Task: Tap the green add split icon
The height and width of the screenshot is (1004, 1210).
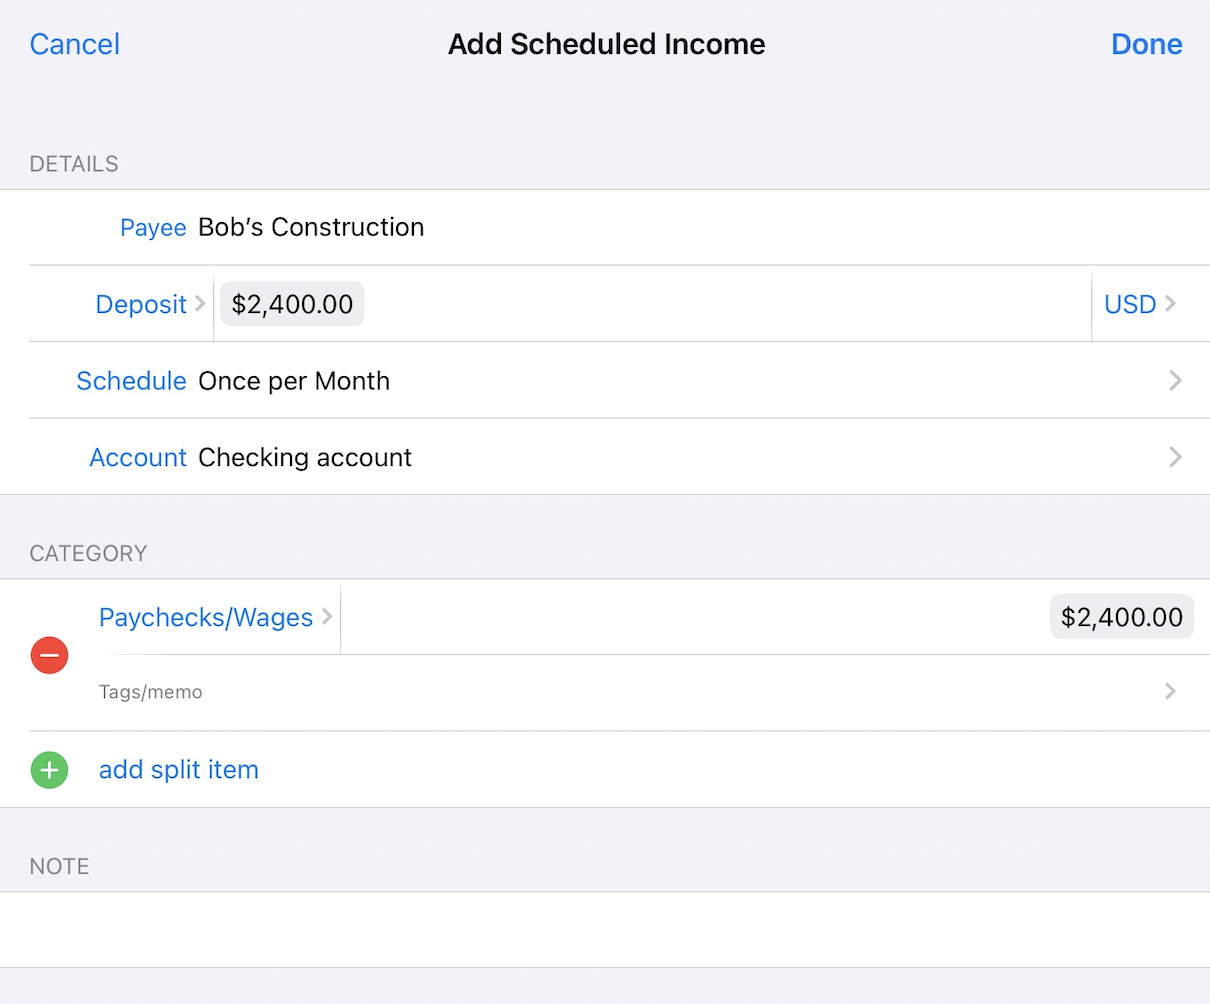Action: [x=49, y=770]
